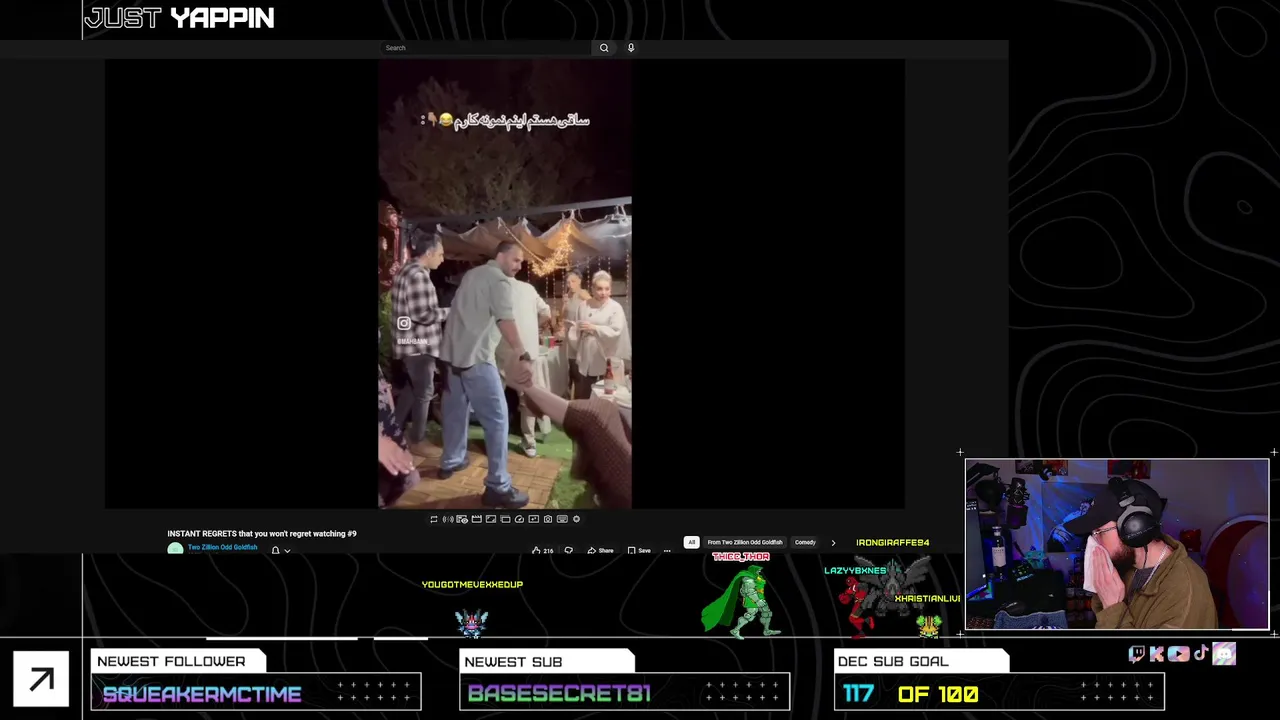Click newest sub name BASESECRET81
Image resolution: width=1280 pixels, height=720 pixels.
(x=559, y=694)
